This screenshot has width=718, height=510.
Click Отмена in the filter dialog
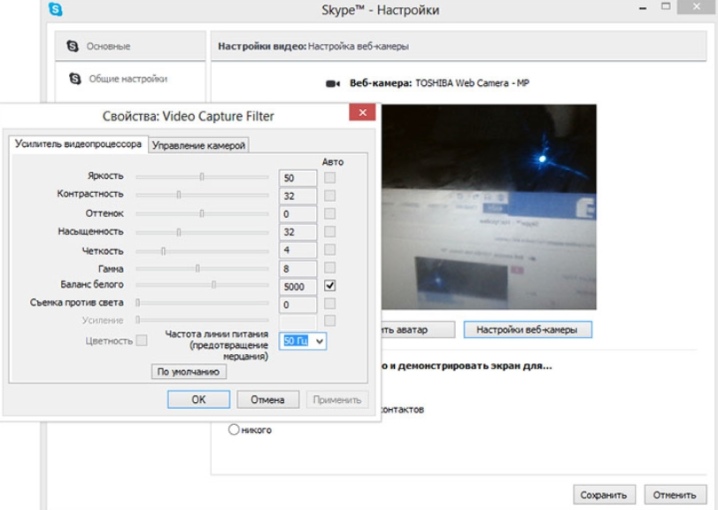pos(268,399)
